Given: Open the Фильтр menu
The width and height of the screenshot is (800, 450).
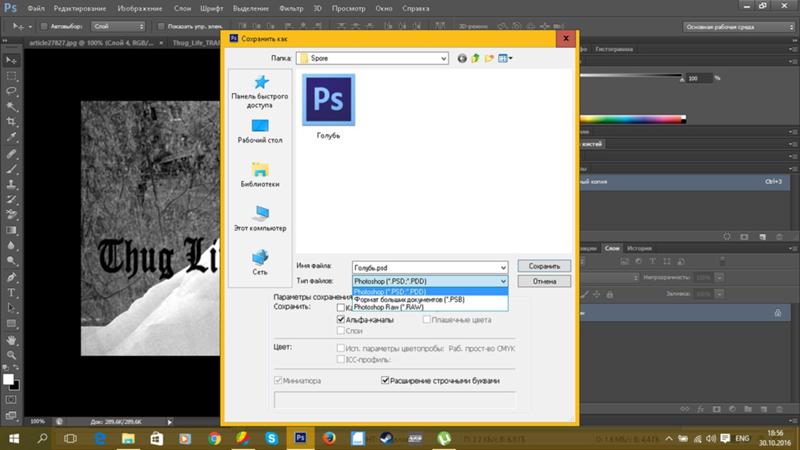Looking at the screenshot, I should [x=291, y=8].
